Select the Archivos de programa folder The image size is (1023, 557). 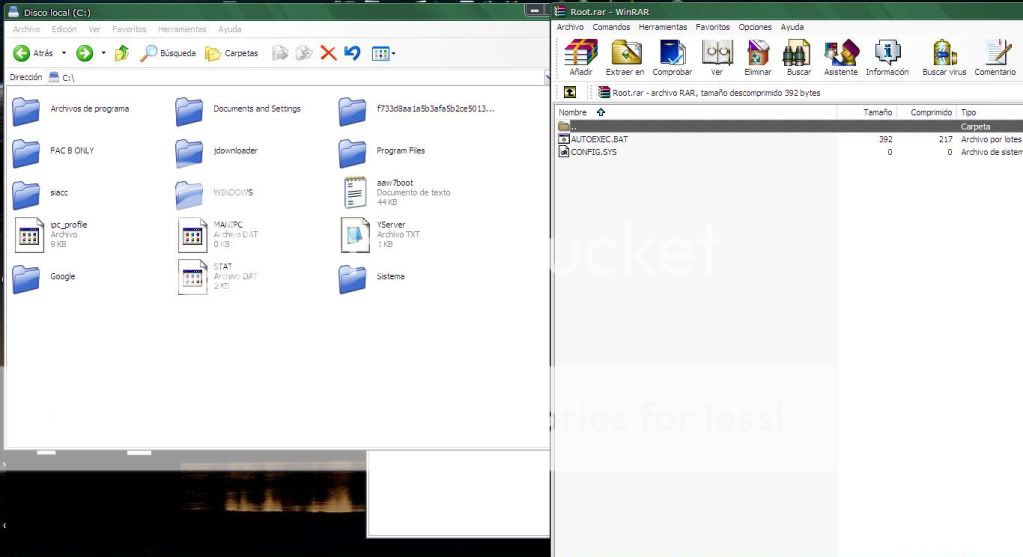click(x=71, y=110)
